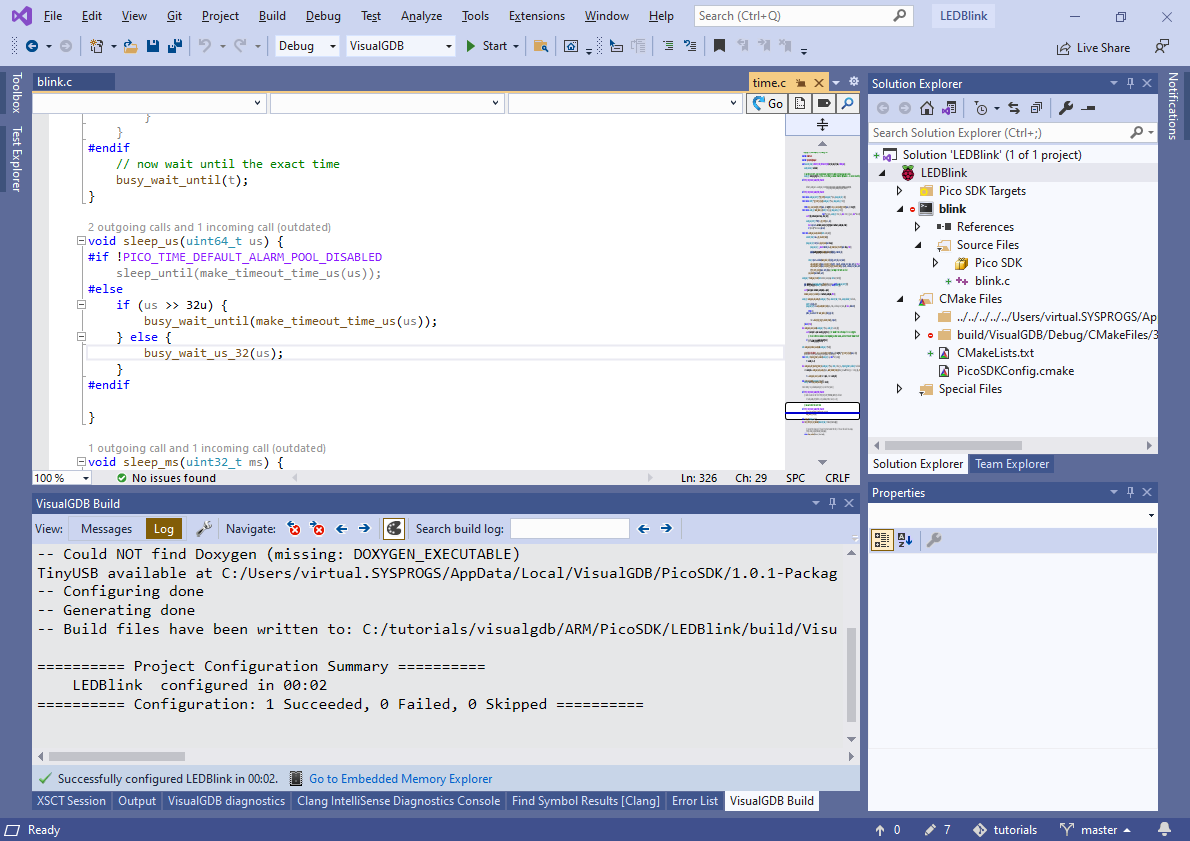1190x841 pixels.
Task: Click the Save All icon in toolbar
Action: point(175,46)
